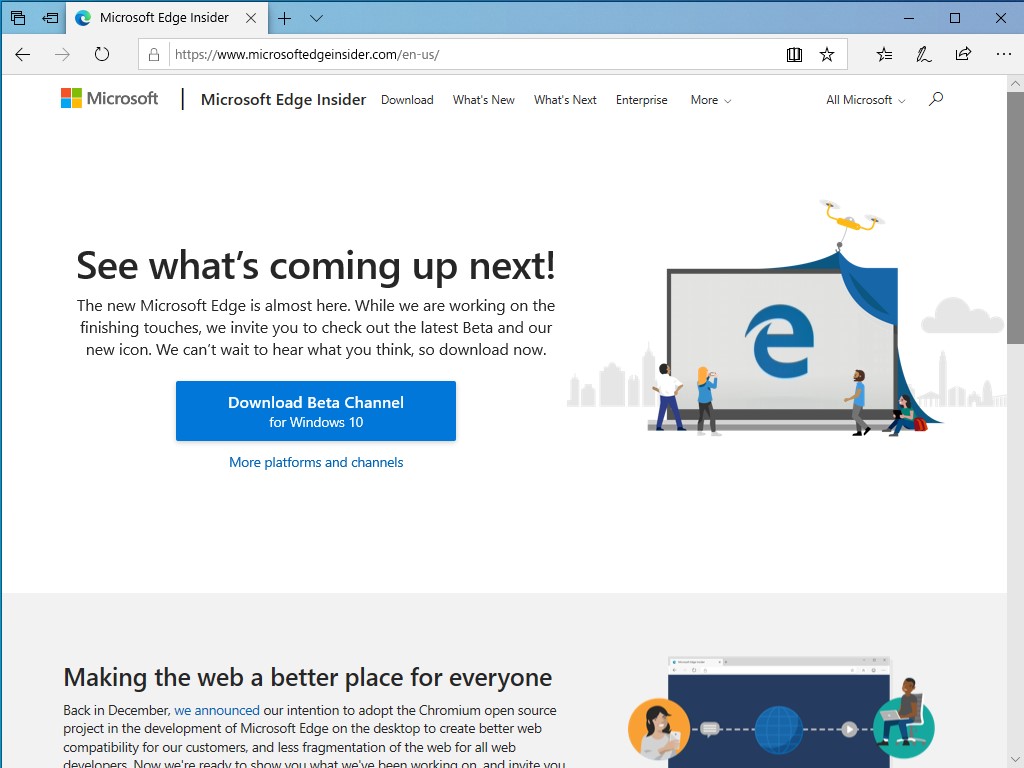Open Reading view for this page
The height and width of the screenshot is (768, 1024).
pyautogui.click(x=794, y=55)
